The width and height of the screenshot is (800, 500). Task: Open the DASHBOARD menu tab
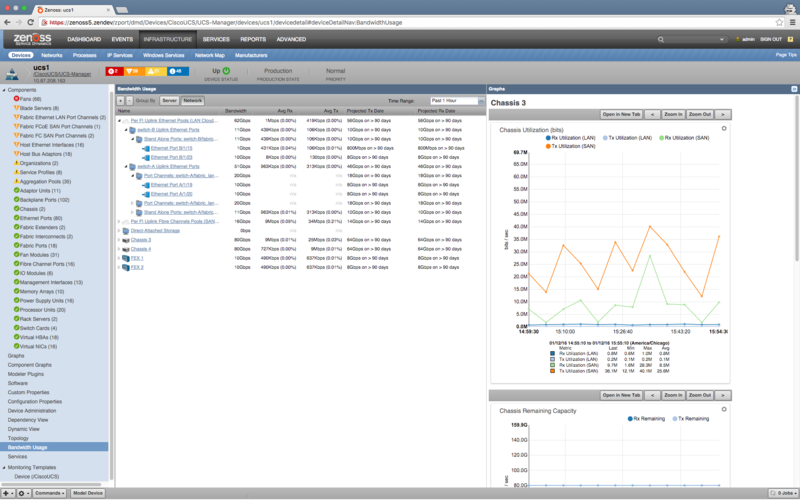pyautogui.click(x=84, y=39)
